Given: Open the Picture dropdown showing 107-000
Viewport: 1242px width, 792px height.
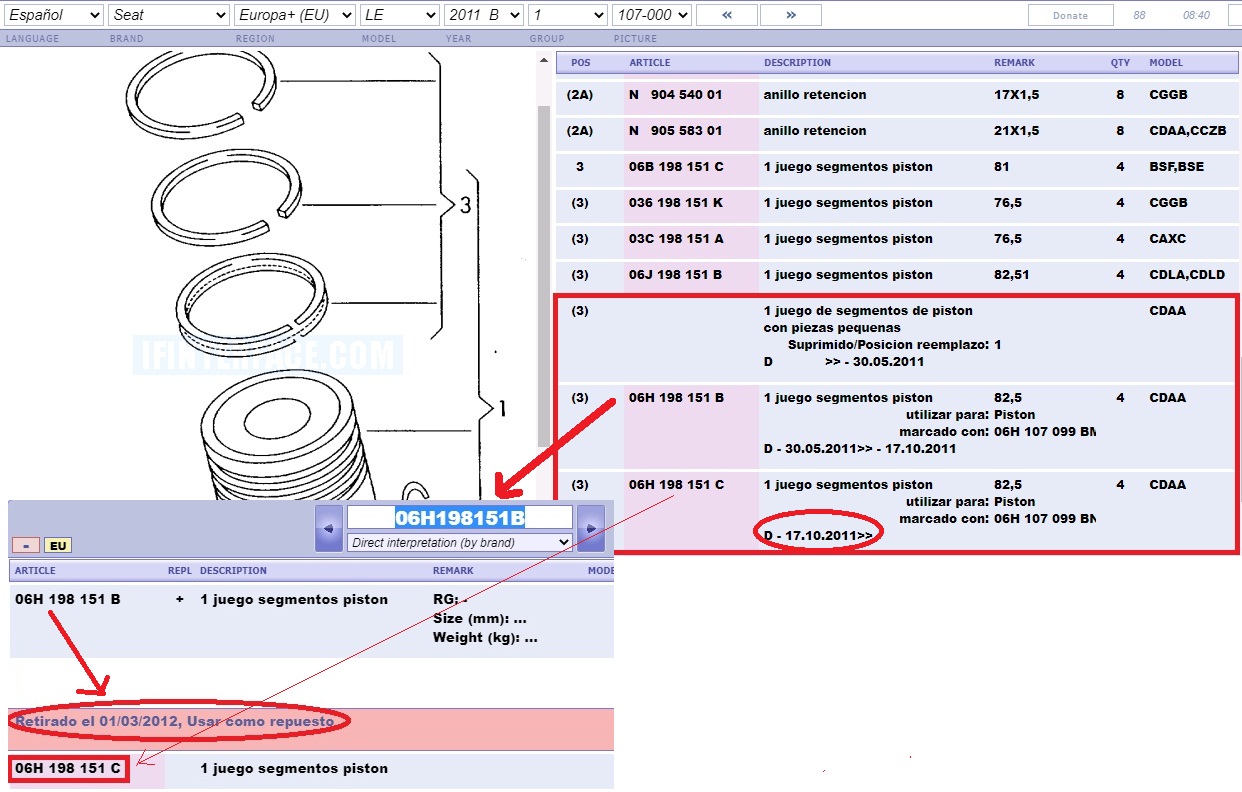Looking at the screenshot, I should [651, 15].
